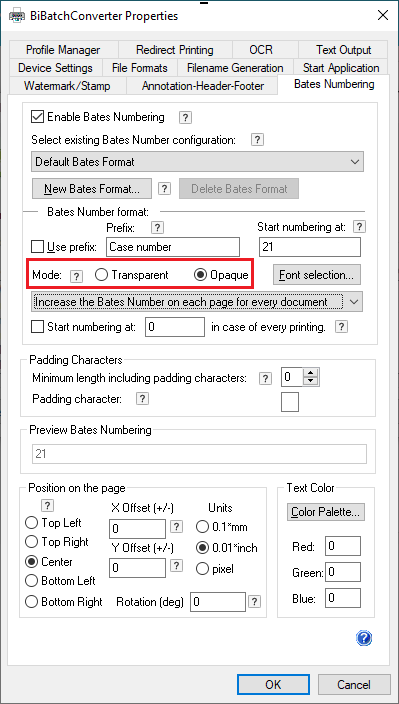Click New Bates Format button
The height and width of the screenshot is (704, 399).
(x=92, y=189)
